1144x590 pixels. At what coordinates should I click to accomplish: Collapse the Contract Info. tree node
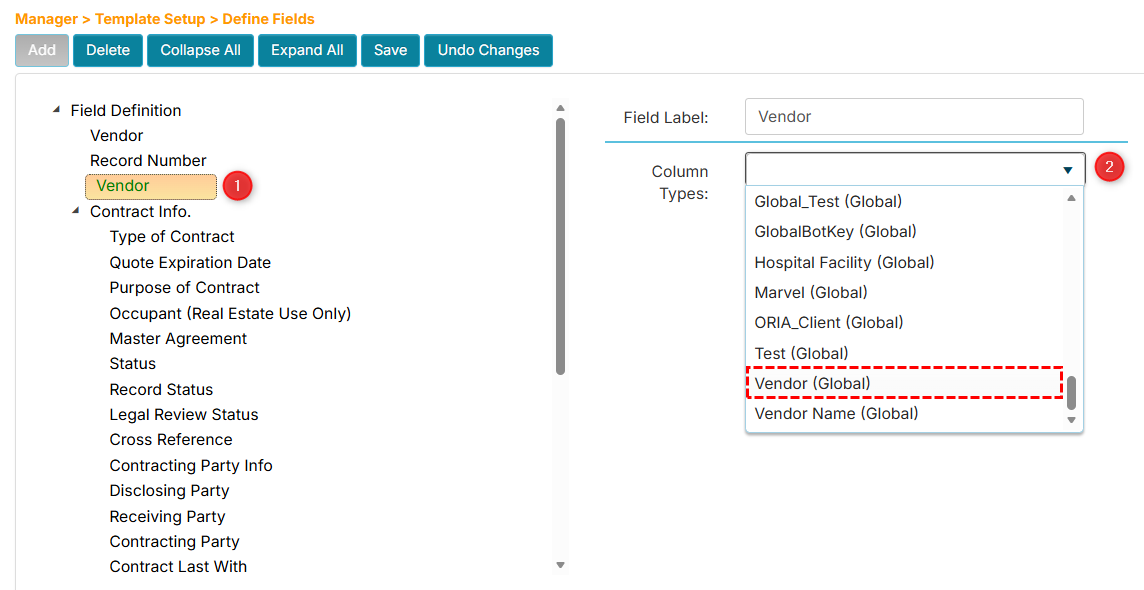tap(76, 211)
